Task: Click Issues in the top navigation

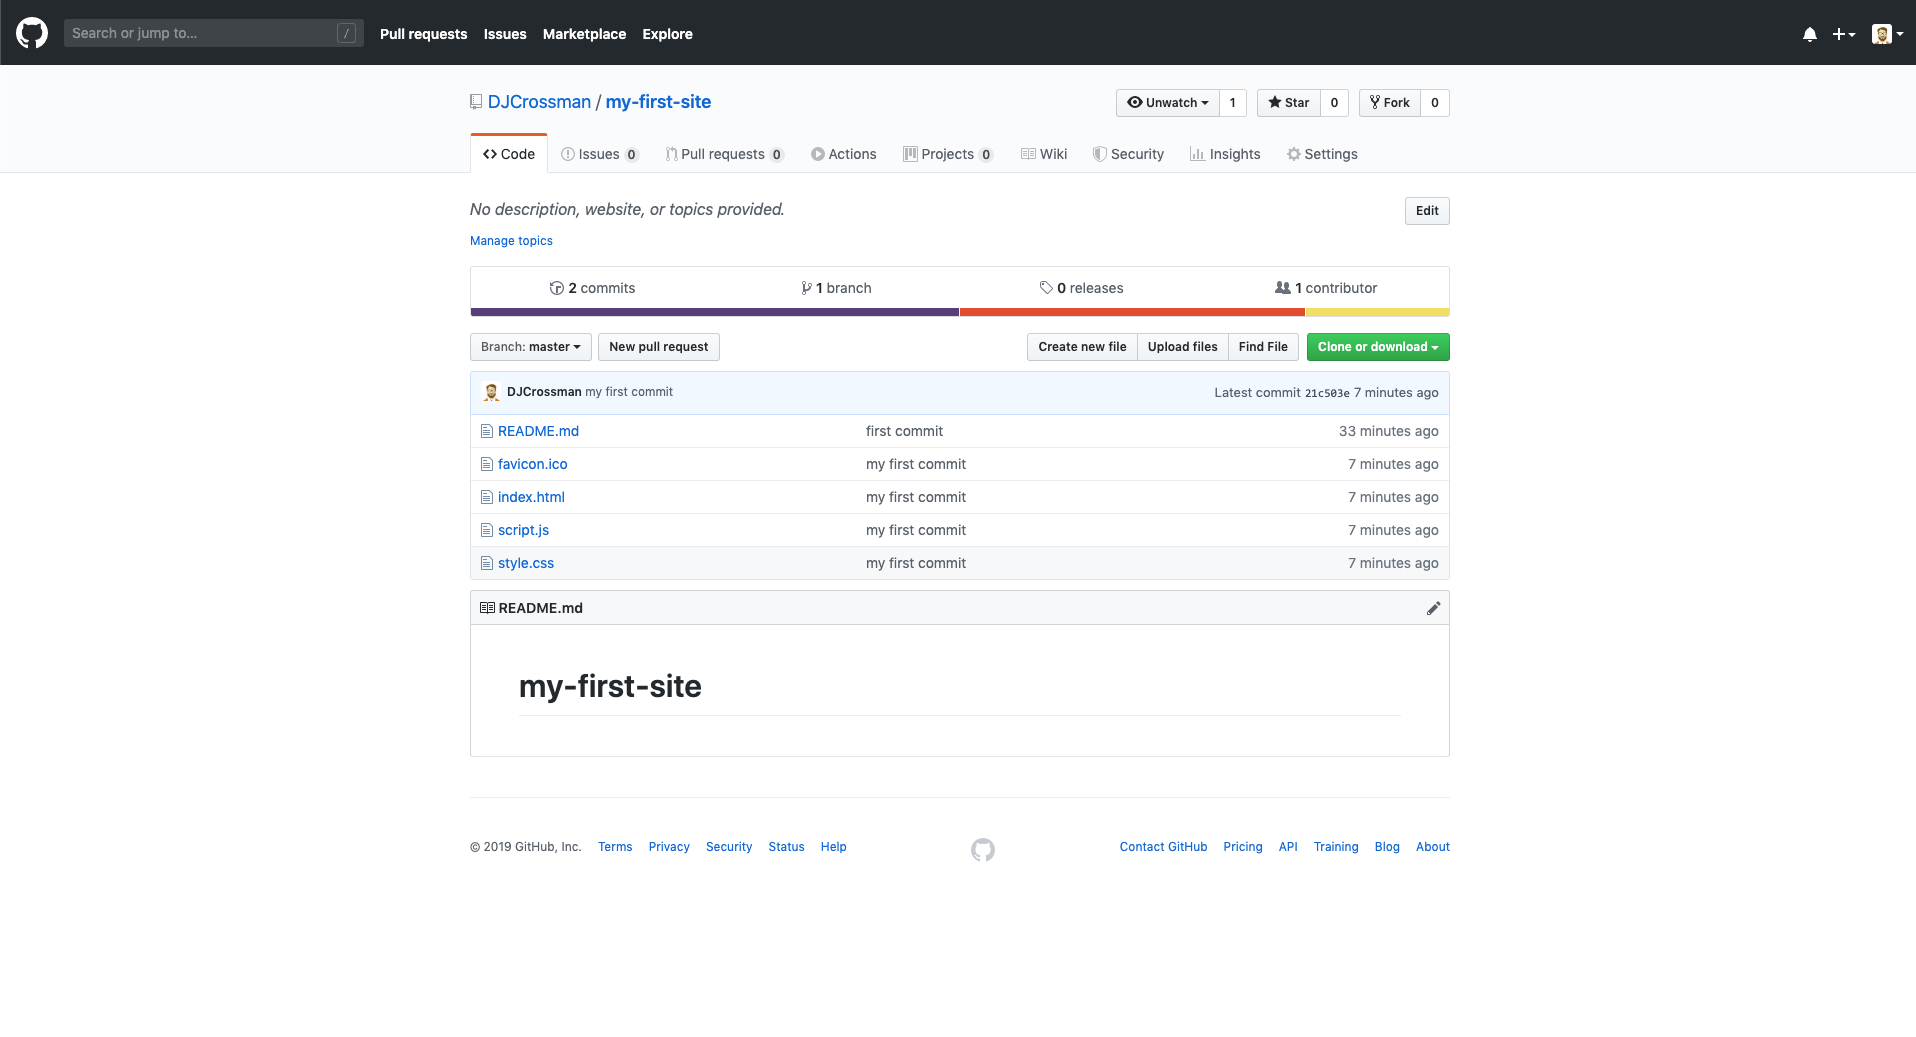Action: click(505, 34)
